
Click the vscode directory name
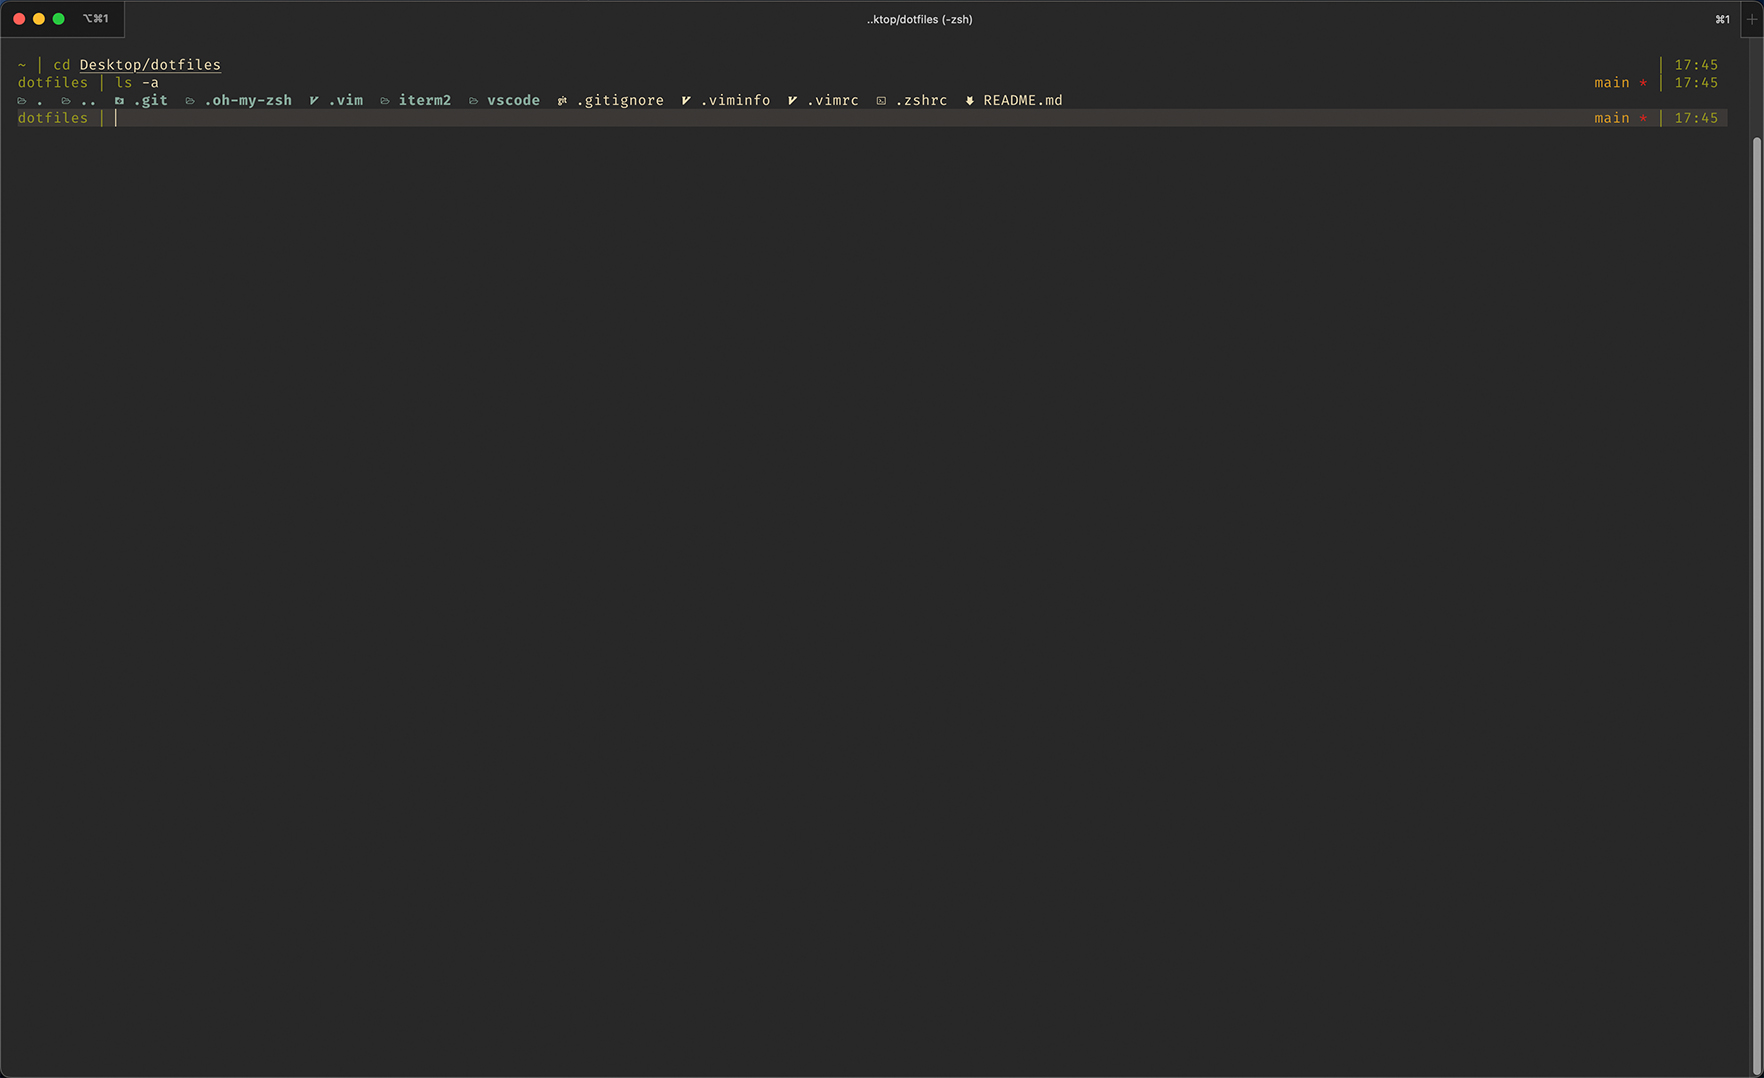[x=513, y=100]
